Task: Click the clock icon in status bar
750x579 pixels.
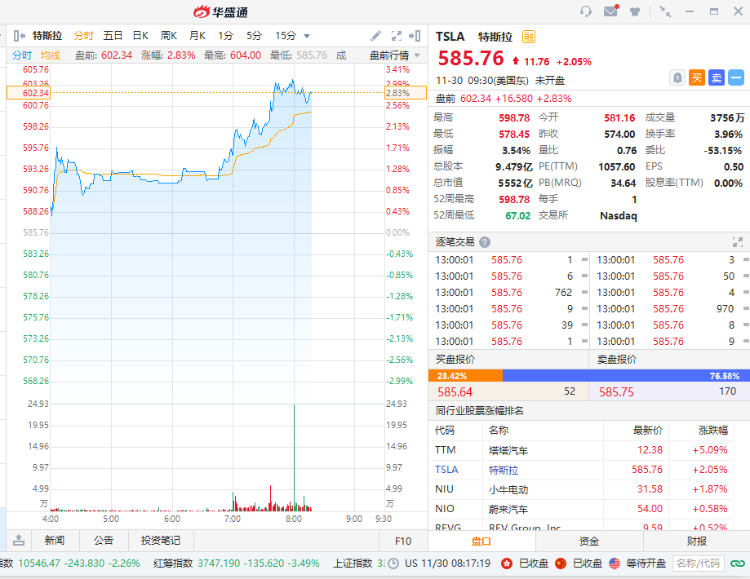Action: tap(393, 563)
